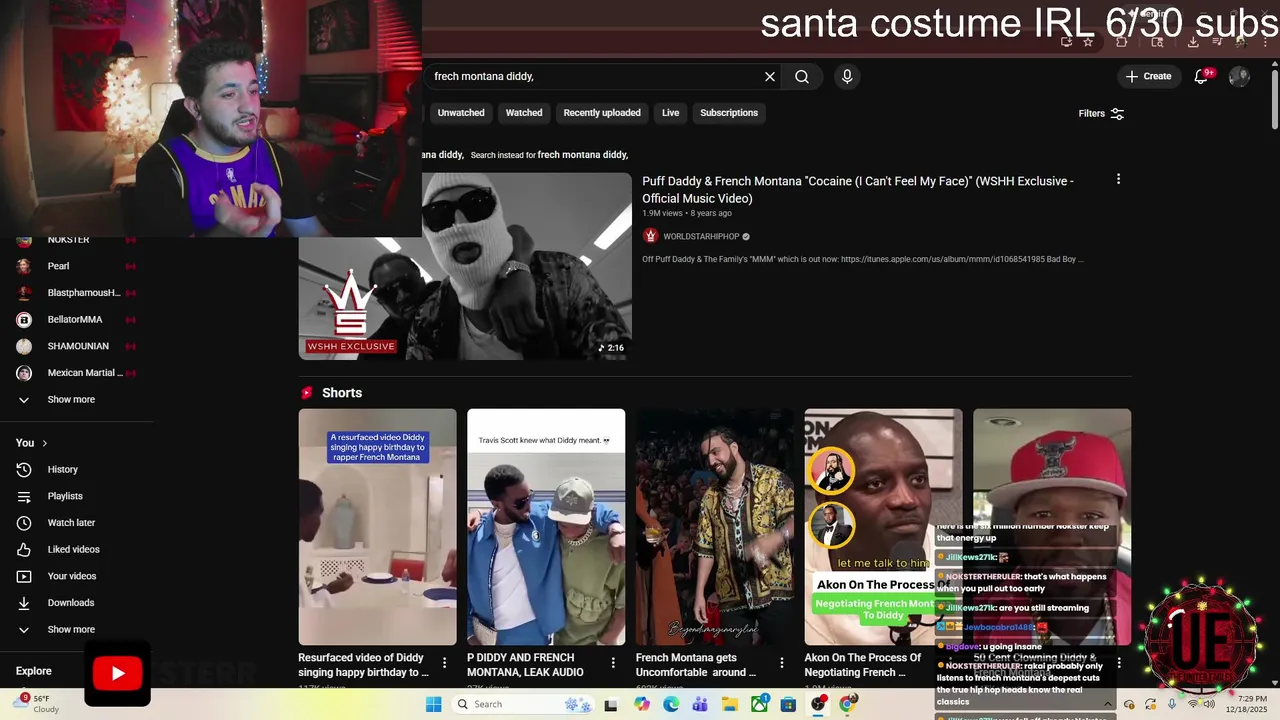Select the Recently uploaded filter chip

coord(602,113)
